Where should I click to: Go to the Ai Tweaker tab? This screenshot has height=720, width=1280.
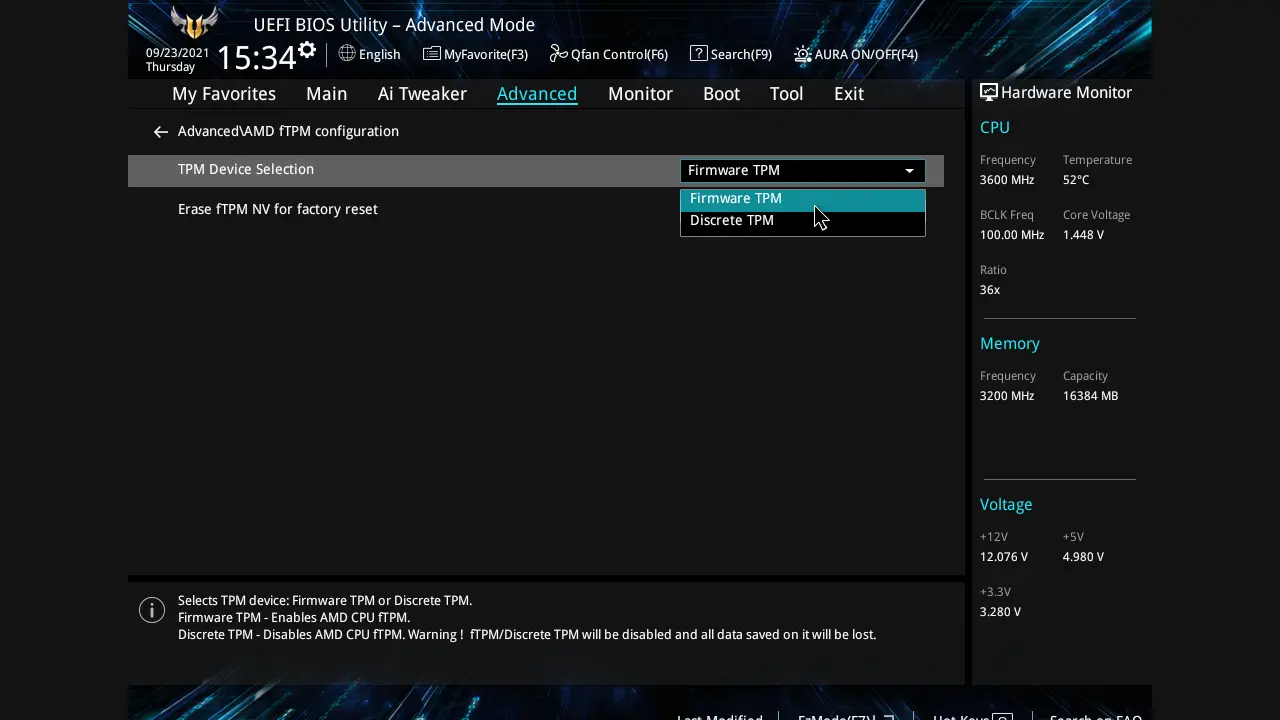[x=422, y=94]
